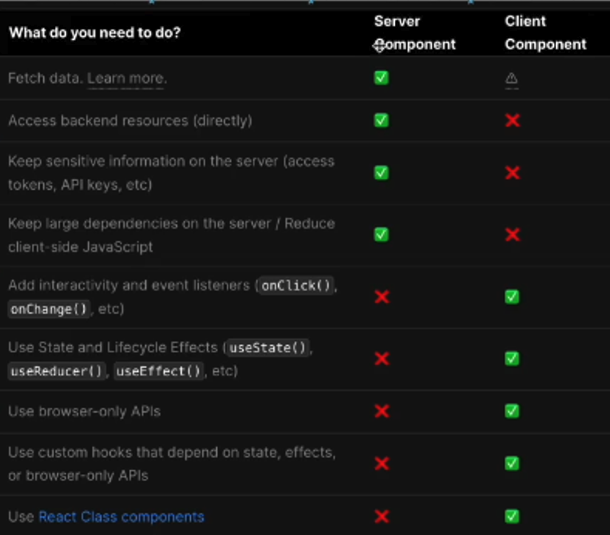Click the red X for React Class components
The image size is (610, 535).
click(x=381, y=516)
